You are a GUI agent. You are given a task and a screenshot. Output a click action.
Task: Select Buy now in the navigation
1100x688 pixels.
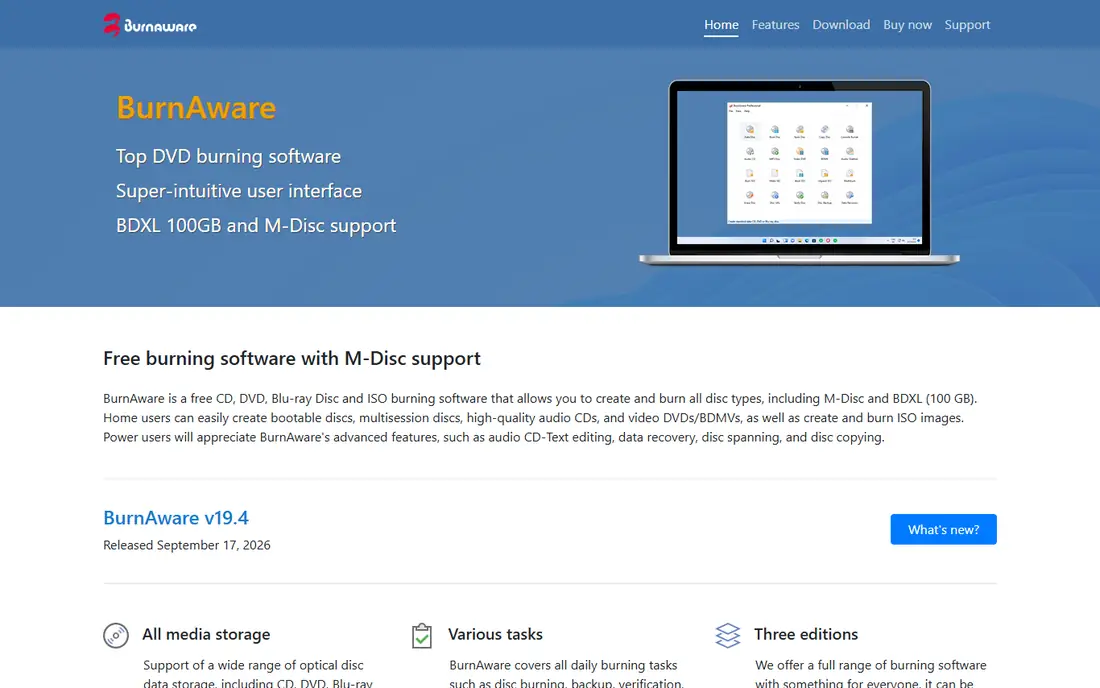point(907,25)
